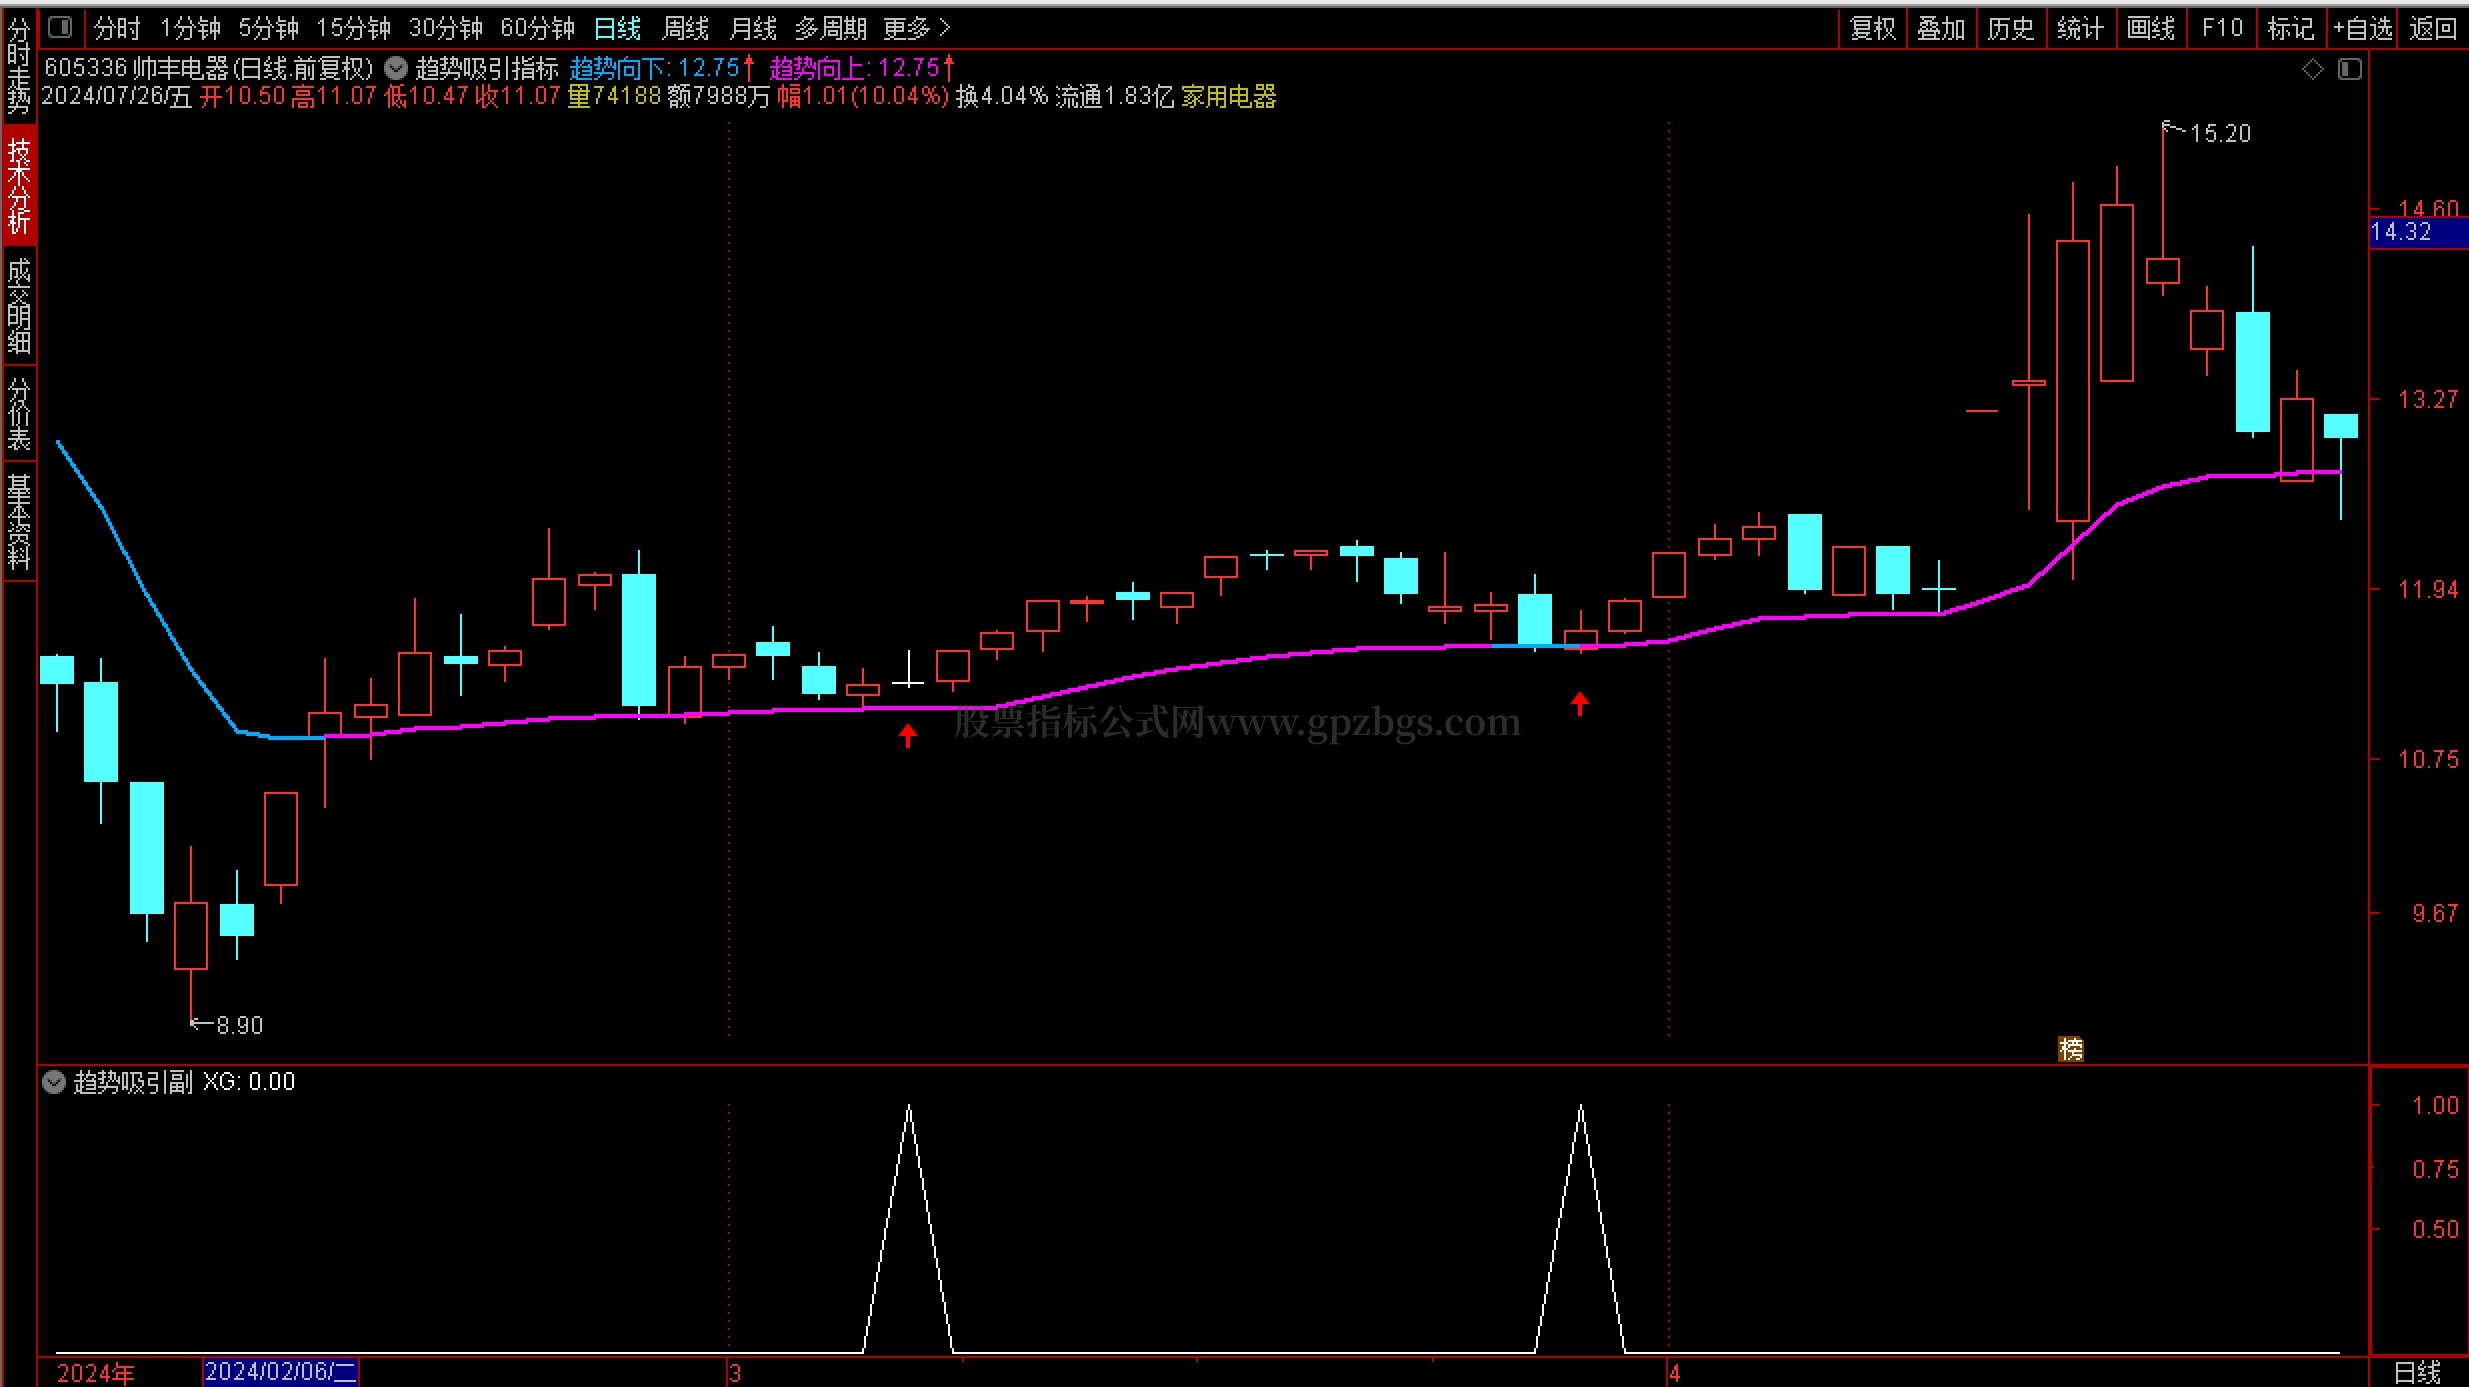Click the 1.00 sub-chart axis label
The height and width of the screenshot is (1387, 2469).
coord(2435,1106)
